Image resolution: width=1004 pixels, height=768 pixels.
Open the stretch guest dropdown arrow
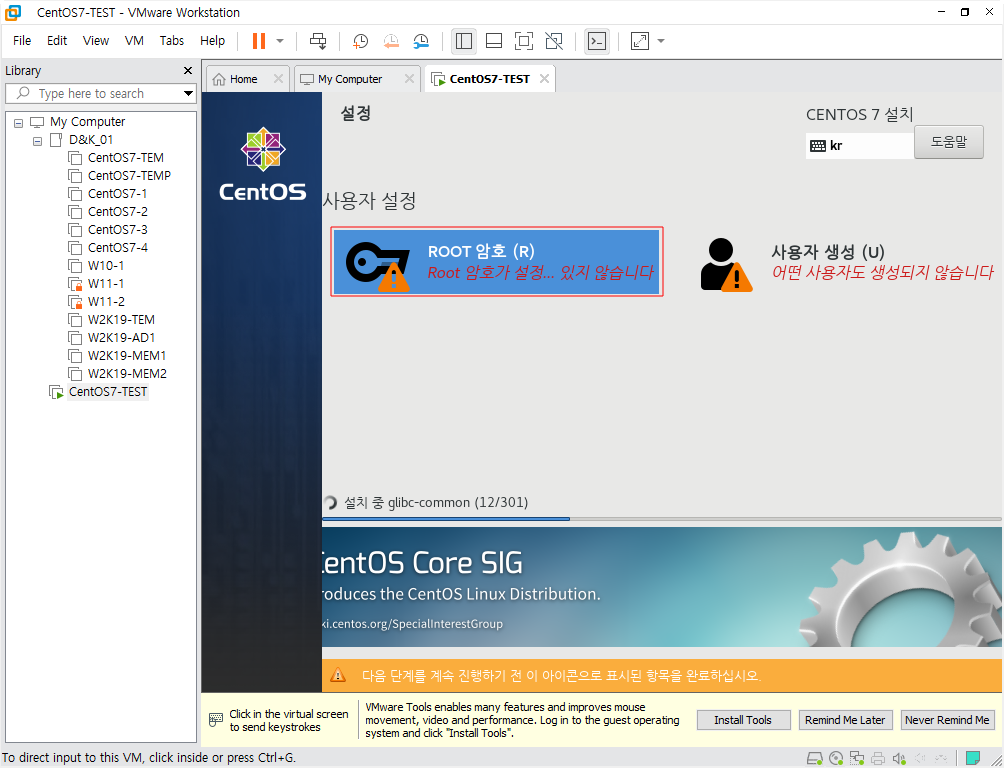click(661, 41)
